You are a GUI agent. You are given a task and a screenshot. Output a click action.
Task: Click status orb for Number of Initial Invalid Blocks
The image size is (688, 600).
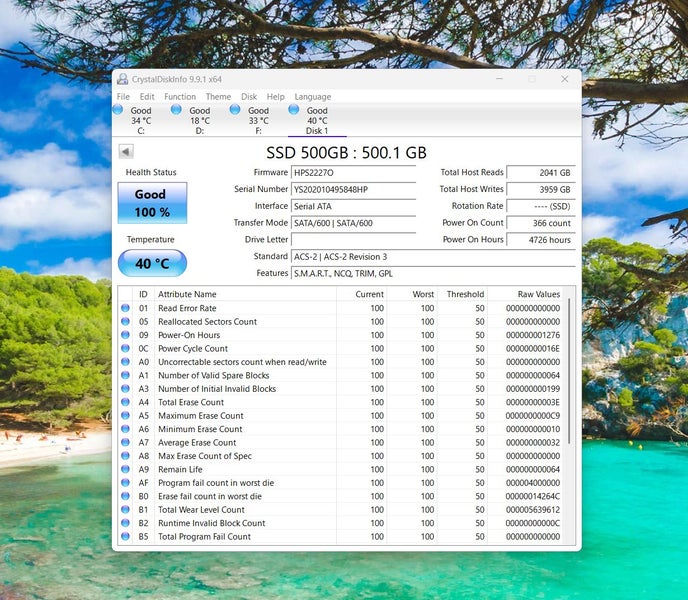point(125,388)
